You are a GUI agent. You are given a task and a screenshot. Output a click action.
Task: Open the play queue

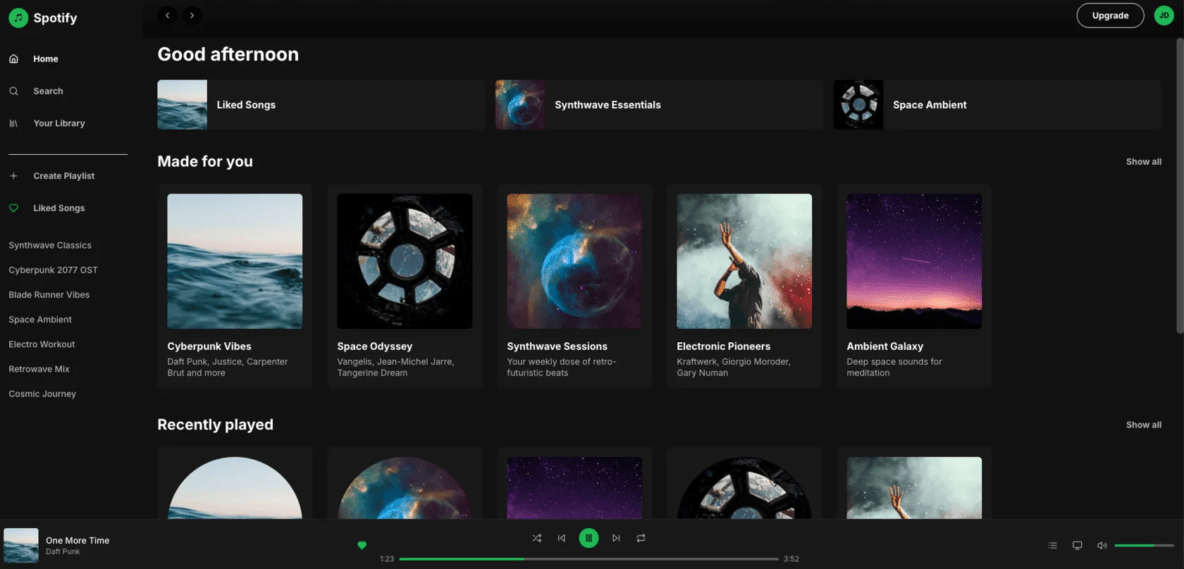(x=1053, y=545)
